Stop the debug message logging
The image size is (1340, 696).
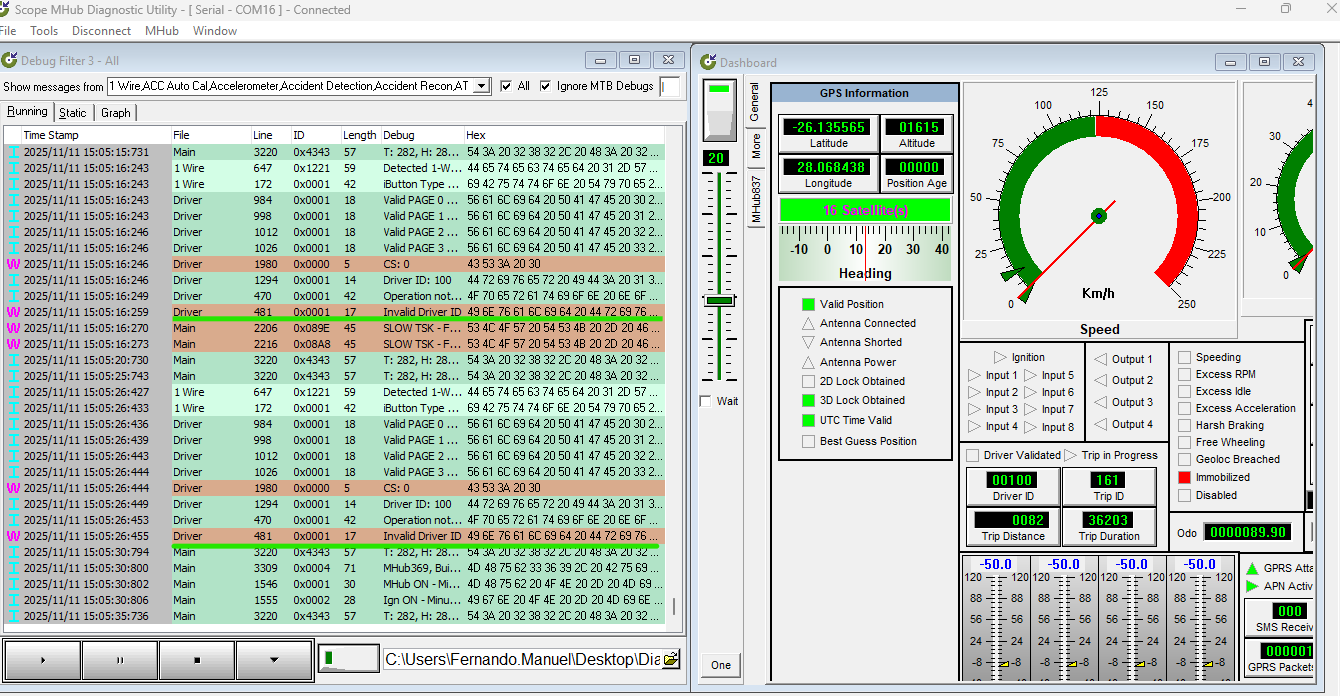(x=197, y=660)
